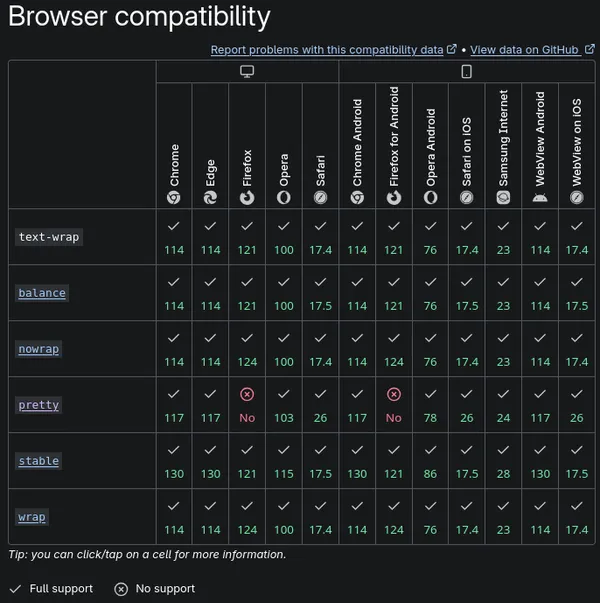The height and width of the screenshot is (603, 600).
Task: Click the desktop platform icon
Action: coord(247,72)
